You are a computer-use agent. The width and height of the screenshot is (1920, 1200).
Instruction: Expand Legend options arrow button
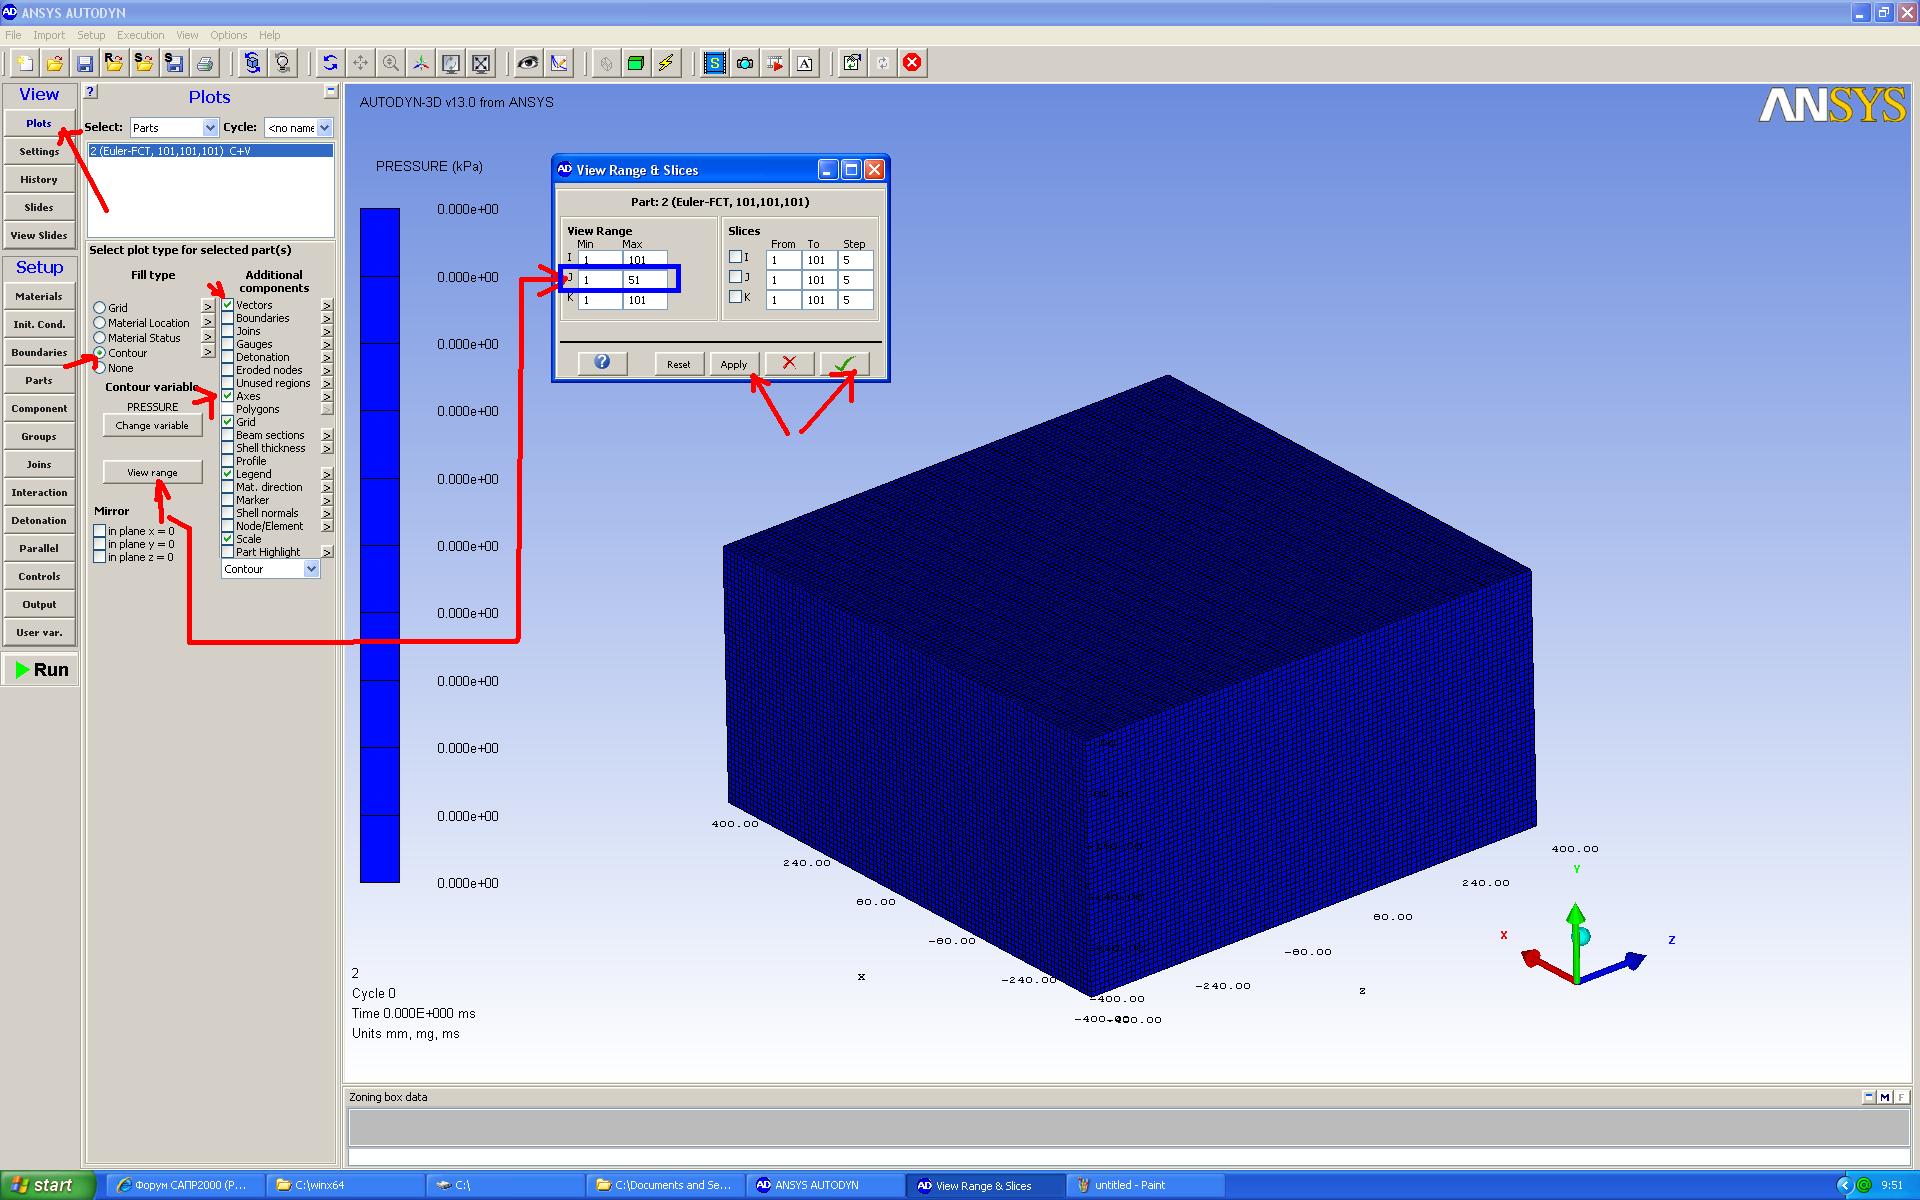(x=327, y=474)
